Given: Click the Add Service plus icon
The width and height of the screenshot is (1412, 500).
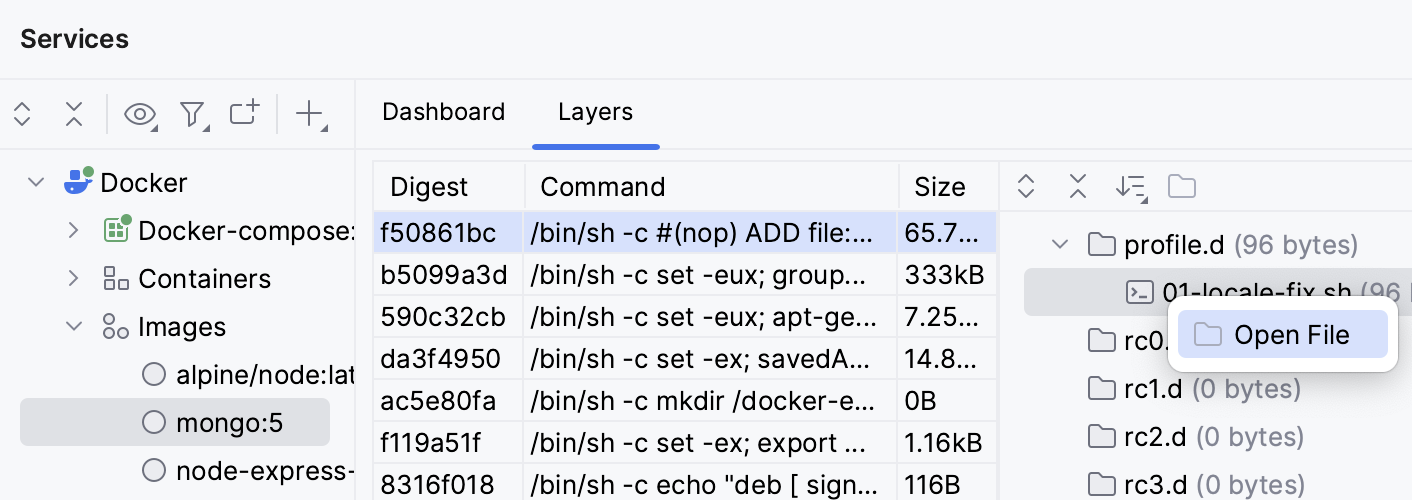Looking at the screenshot, I should pyautogui.click(x=310, y=114).
